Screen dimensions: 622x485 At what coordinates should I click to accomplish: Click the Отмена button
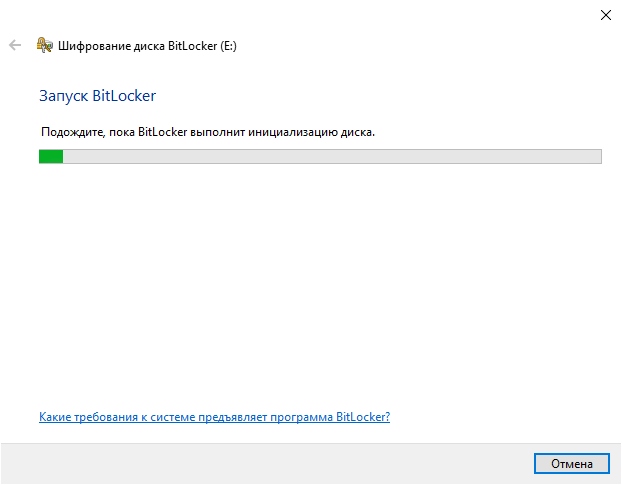tap(572, 464)
